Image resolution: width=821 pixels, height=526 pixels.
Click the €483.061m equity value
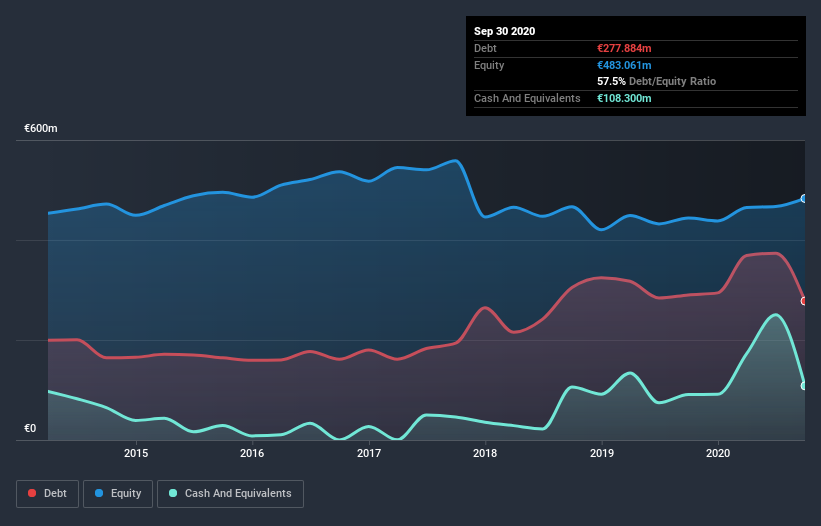click(x=624, y=65)
